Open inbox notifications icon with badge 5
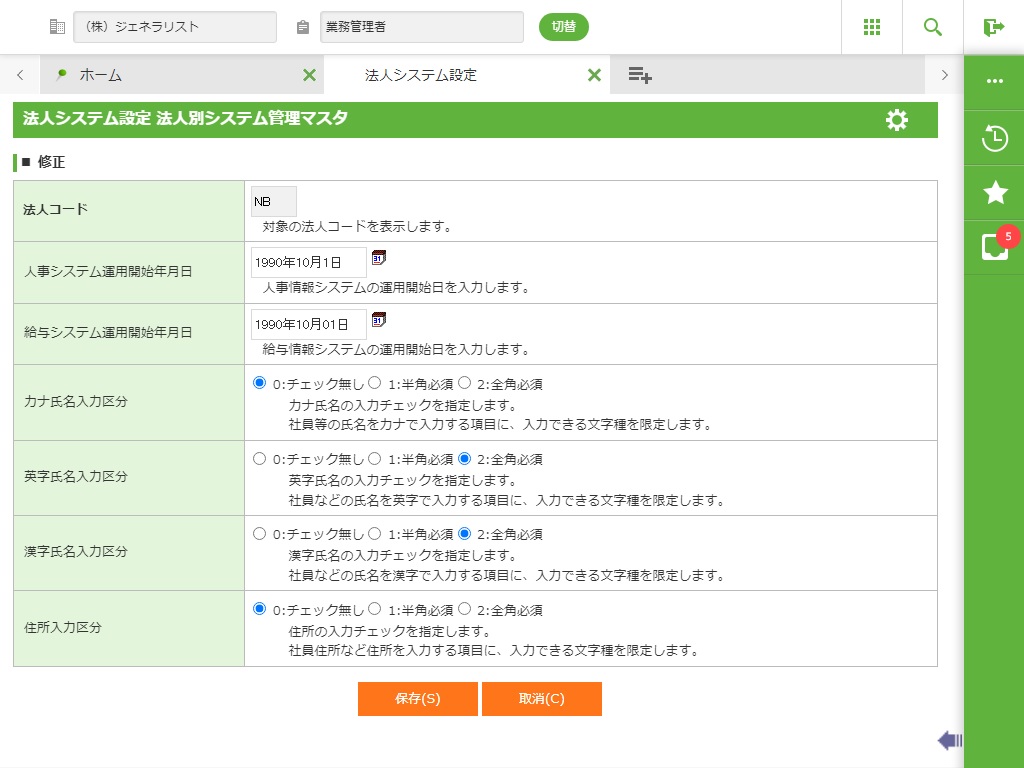1024x768 pixels. pyautogui.click(x=994, y=247)
